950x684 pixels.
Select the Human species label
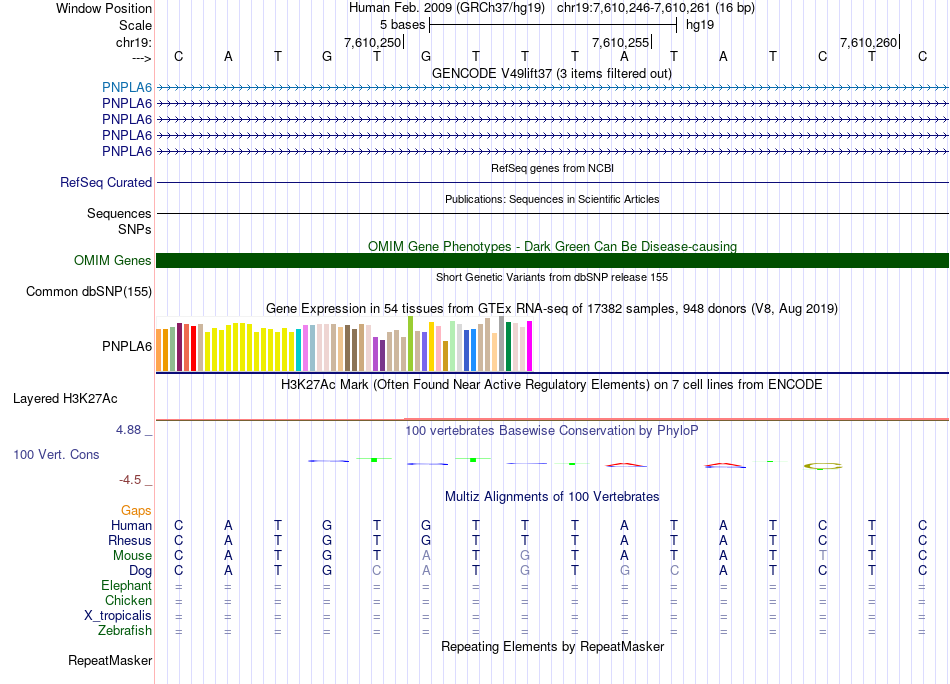131,525
